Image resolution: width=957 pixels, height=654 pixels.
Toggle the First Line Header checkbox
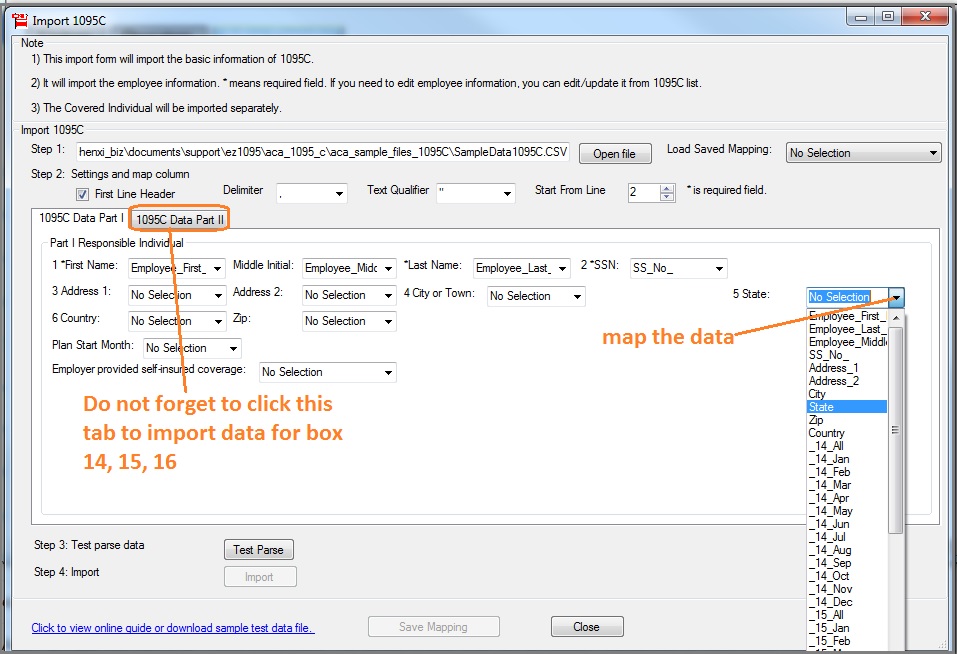click(x=83, y=194)
